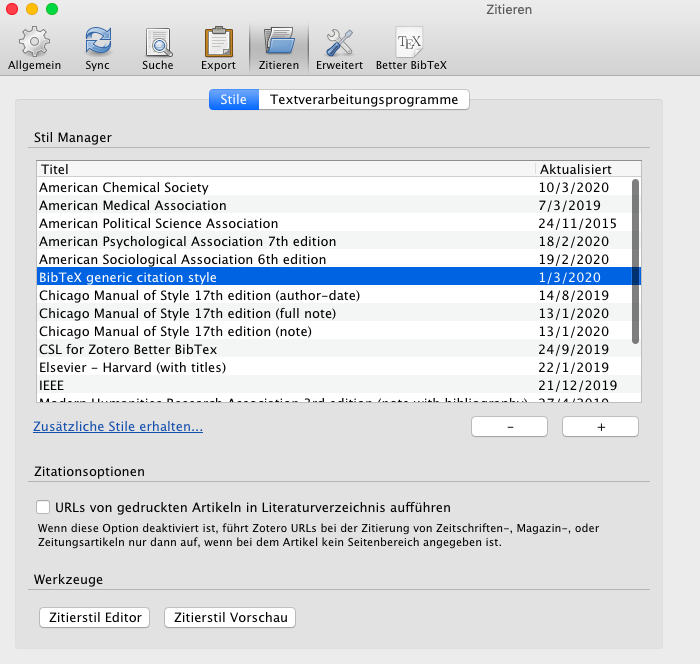
Task: Open the Zitierstil Editor
Action: coord(95,618)
